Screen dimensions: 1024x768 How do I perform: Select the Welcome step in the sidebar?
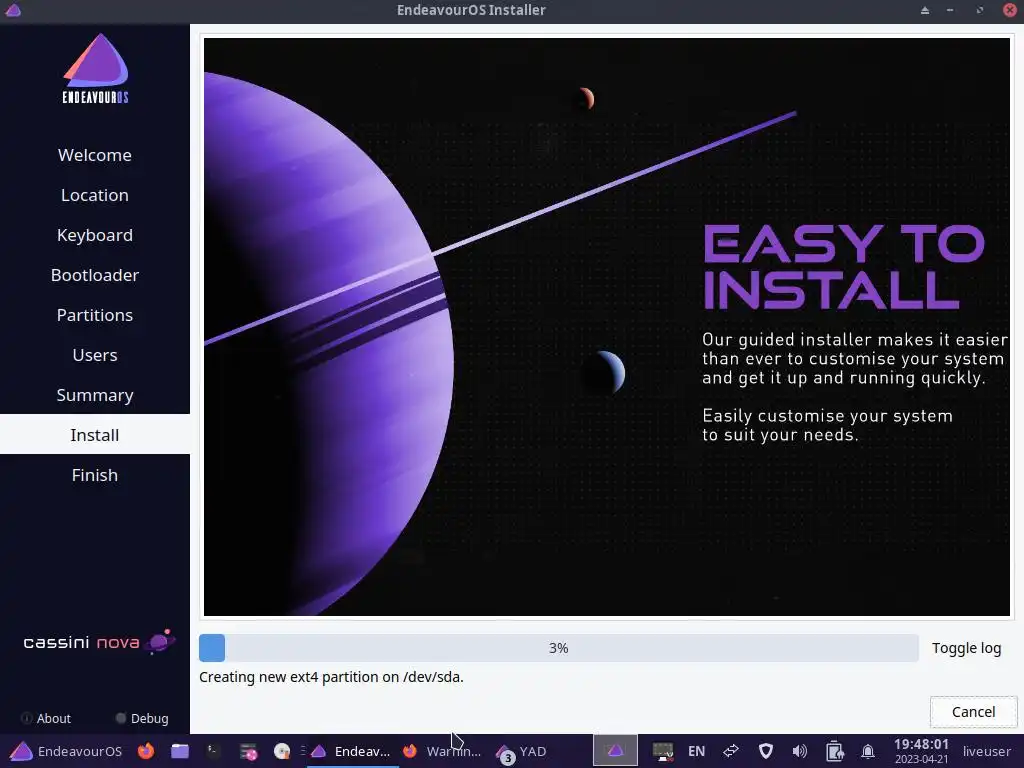tap(95, 155)
